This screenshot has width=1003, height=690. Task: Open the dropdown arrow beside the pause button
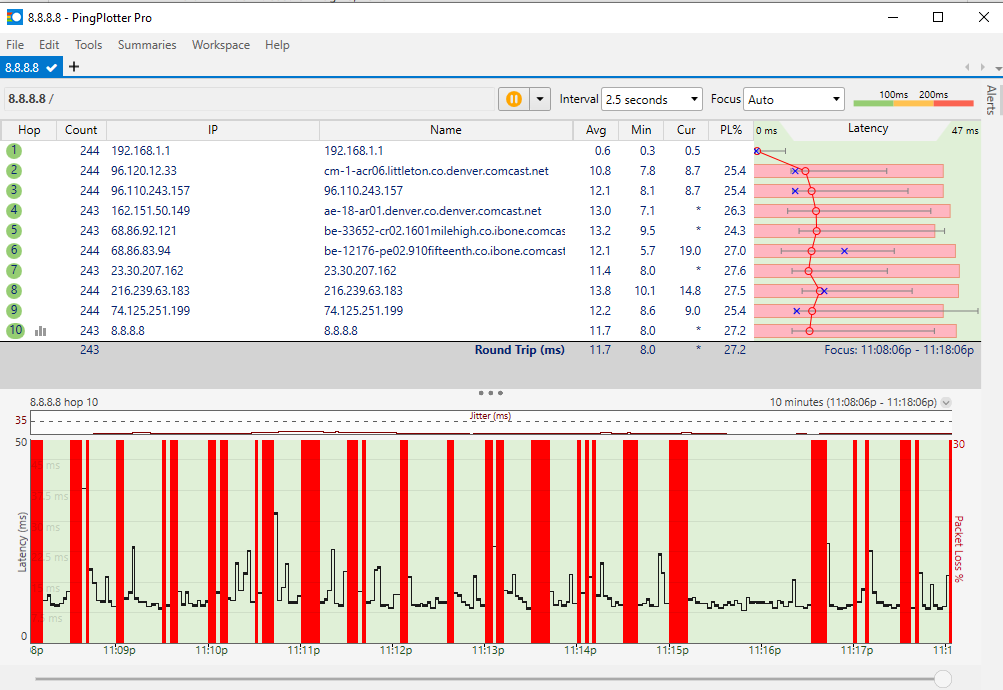540,99
